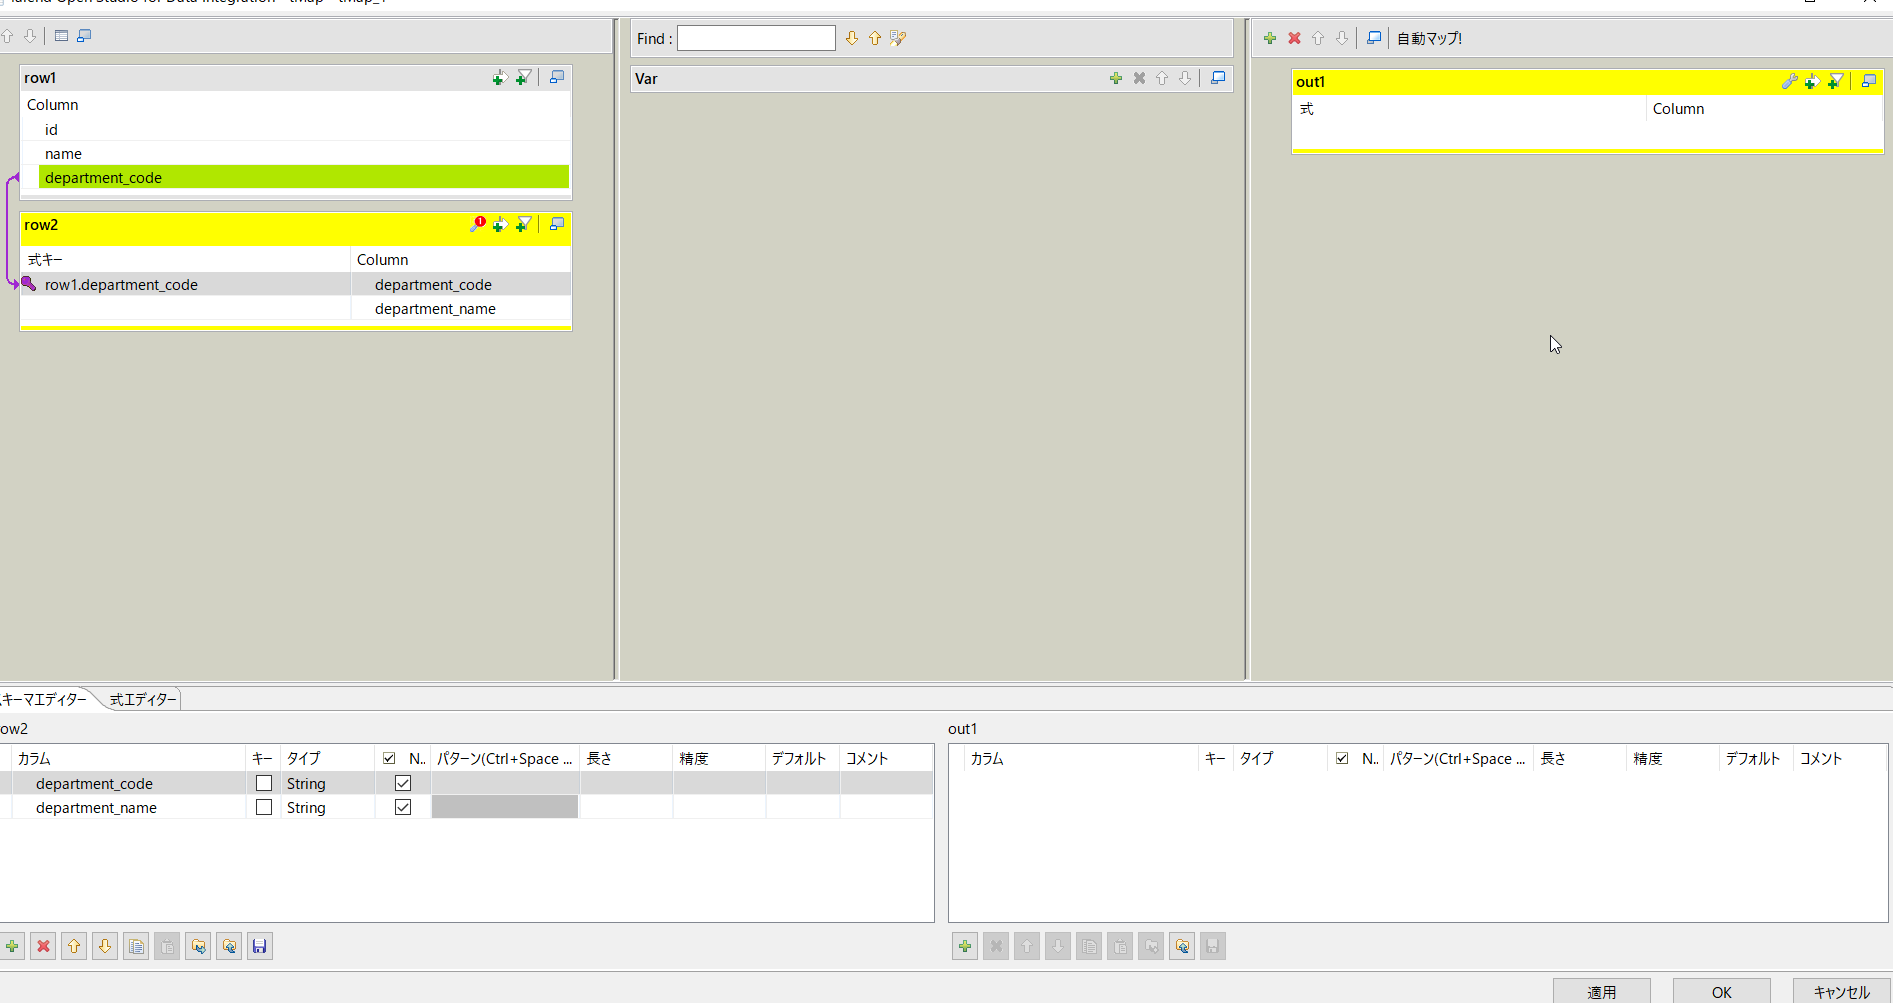1893x1003 pixels.
Task: Add expression key icon in row1 header
Action: point(499,78)
